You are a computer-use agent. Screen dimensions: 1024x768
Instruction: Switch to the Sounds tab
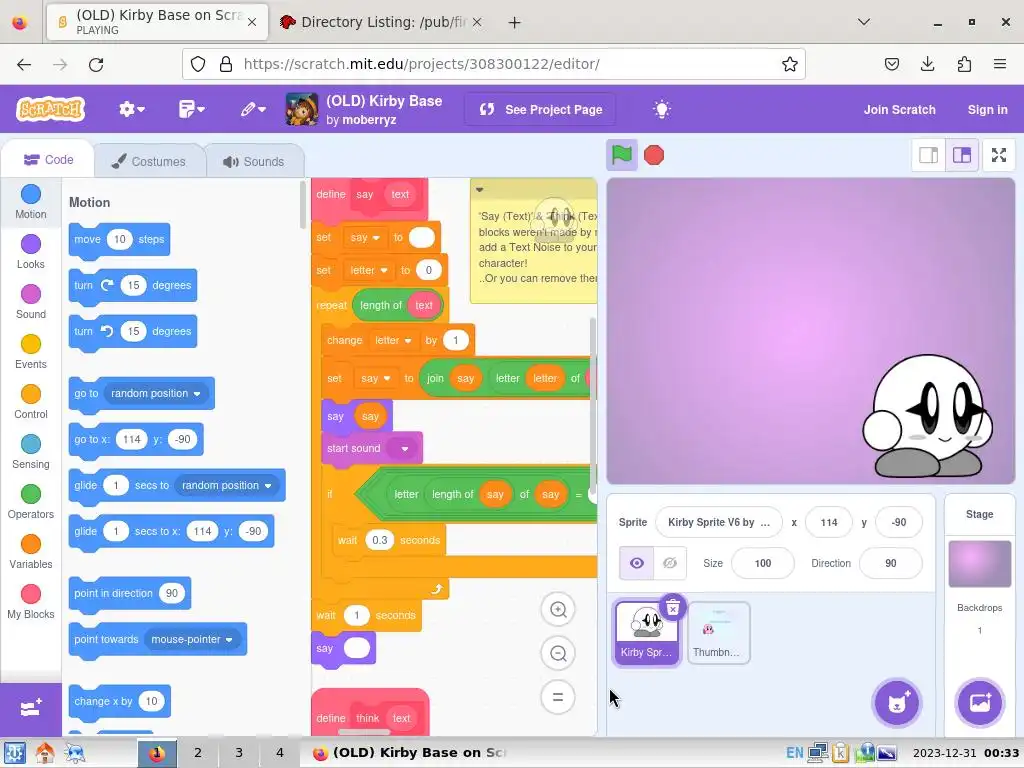pyautogui.click(x=254, y=161)
